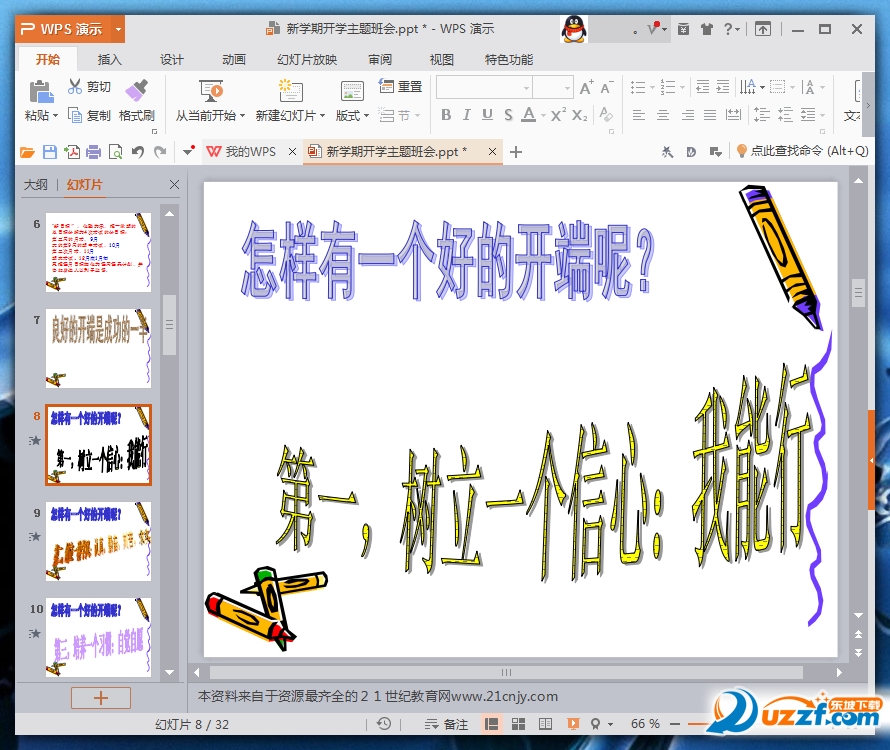This screenshot has height=750, width=890.
Task: Add slide with plus button below thumbnails
Action: [x=100, y=698]
